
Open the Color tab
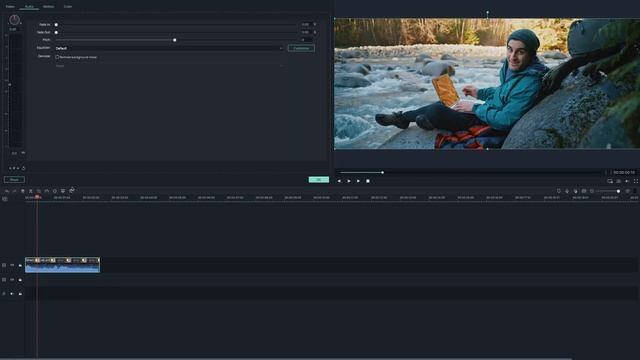[68, 7]
